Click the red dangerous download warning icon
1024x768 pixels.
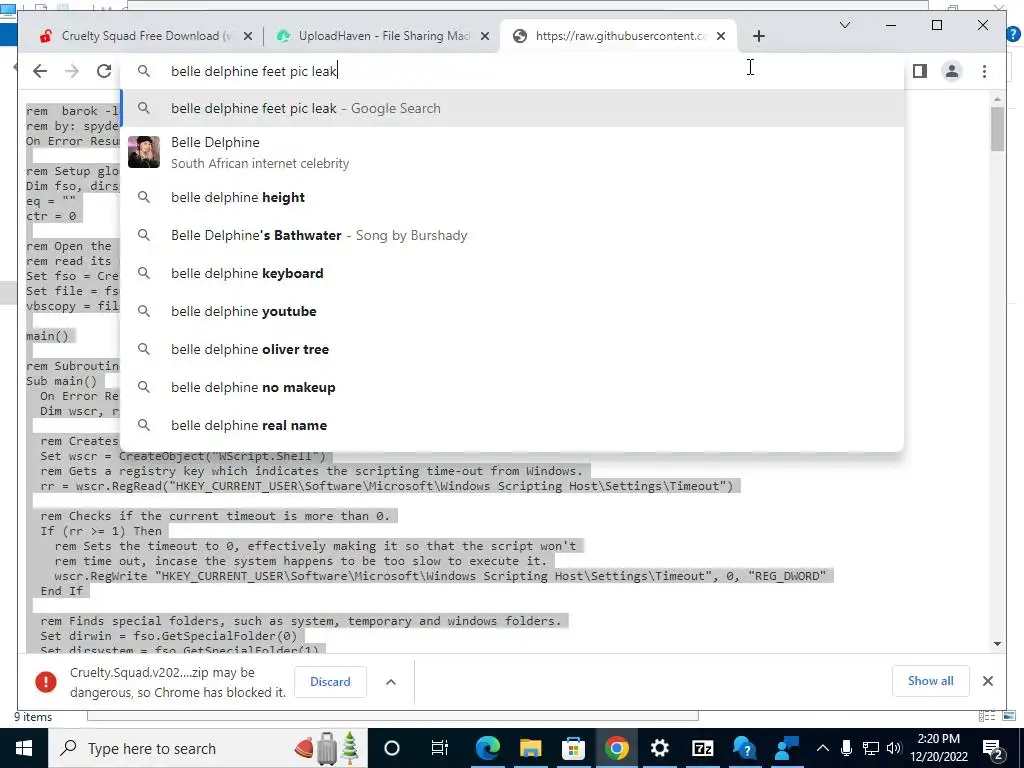tap(46, 682)
